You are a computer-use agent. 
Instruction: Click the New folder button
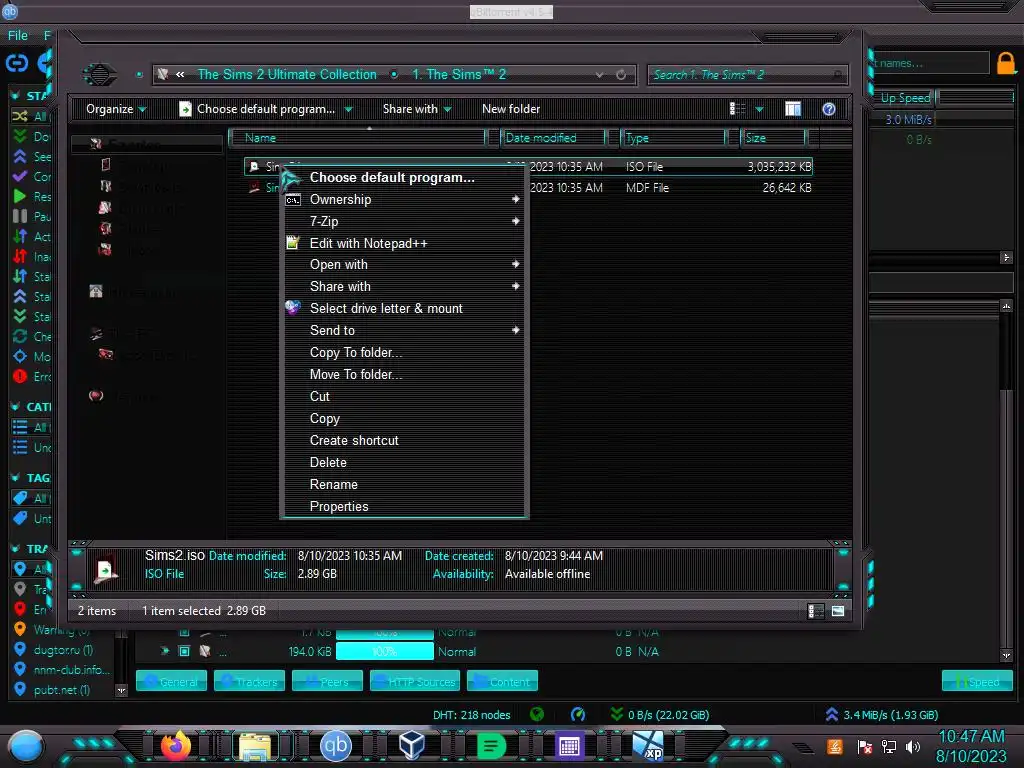(511, 109)
